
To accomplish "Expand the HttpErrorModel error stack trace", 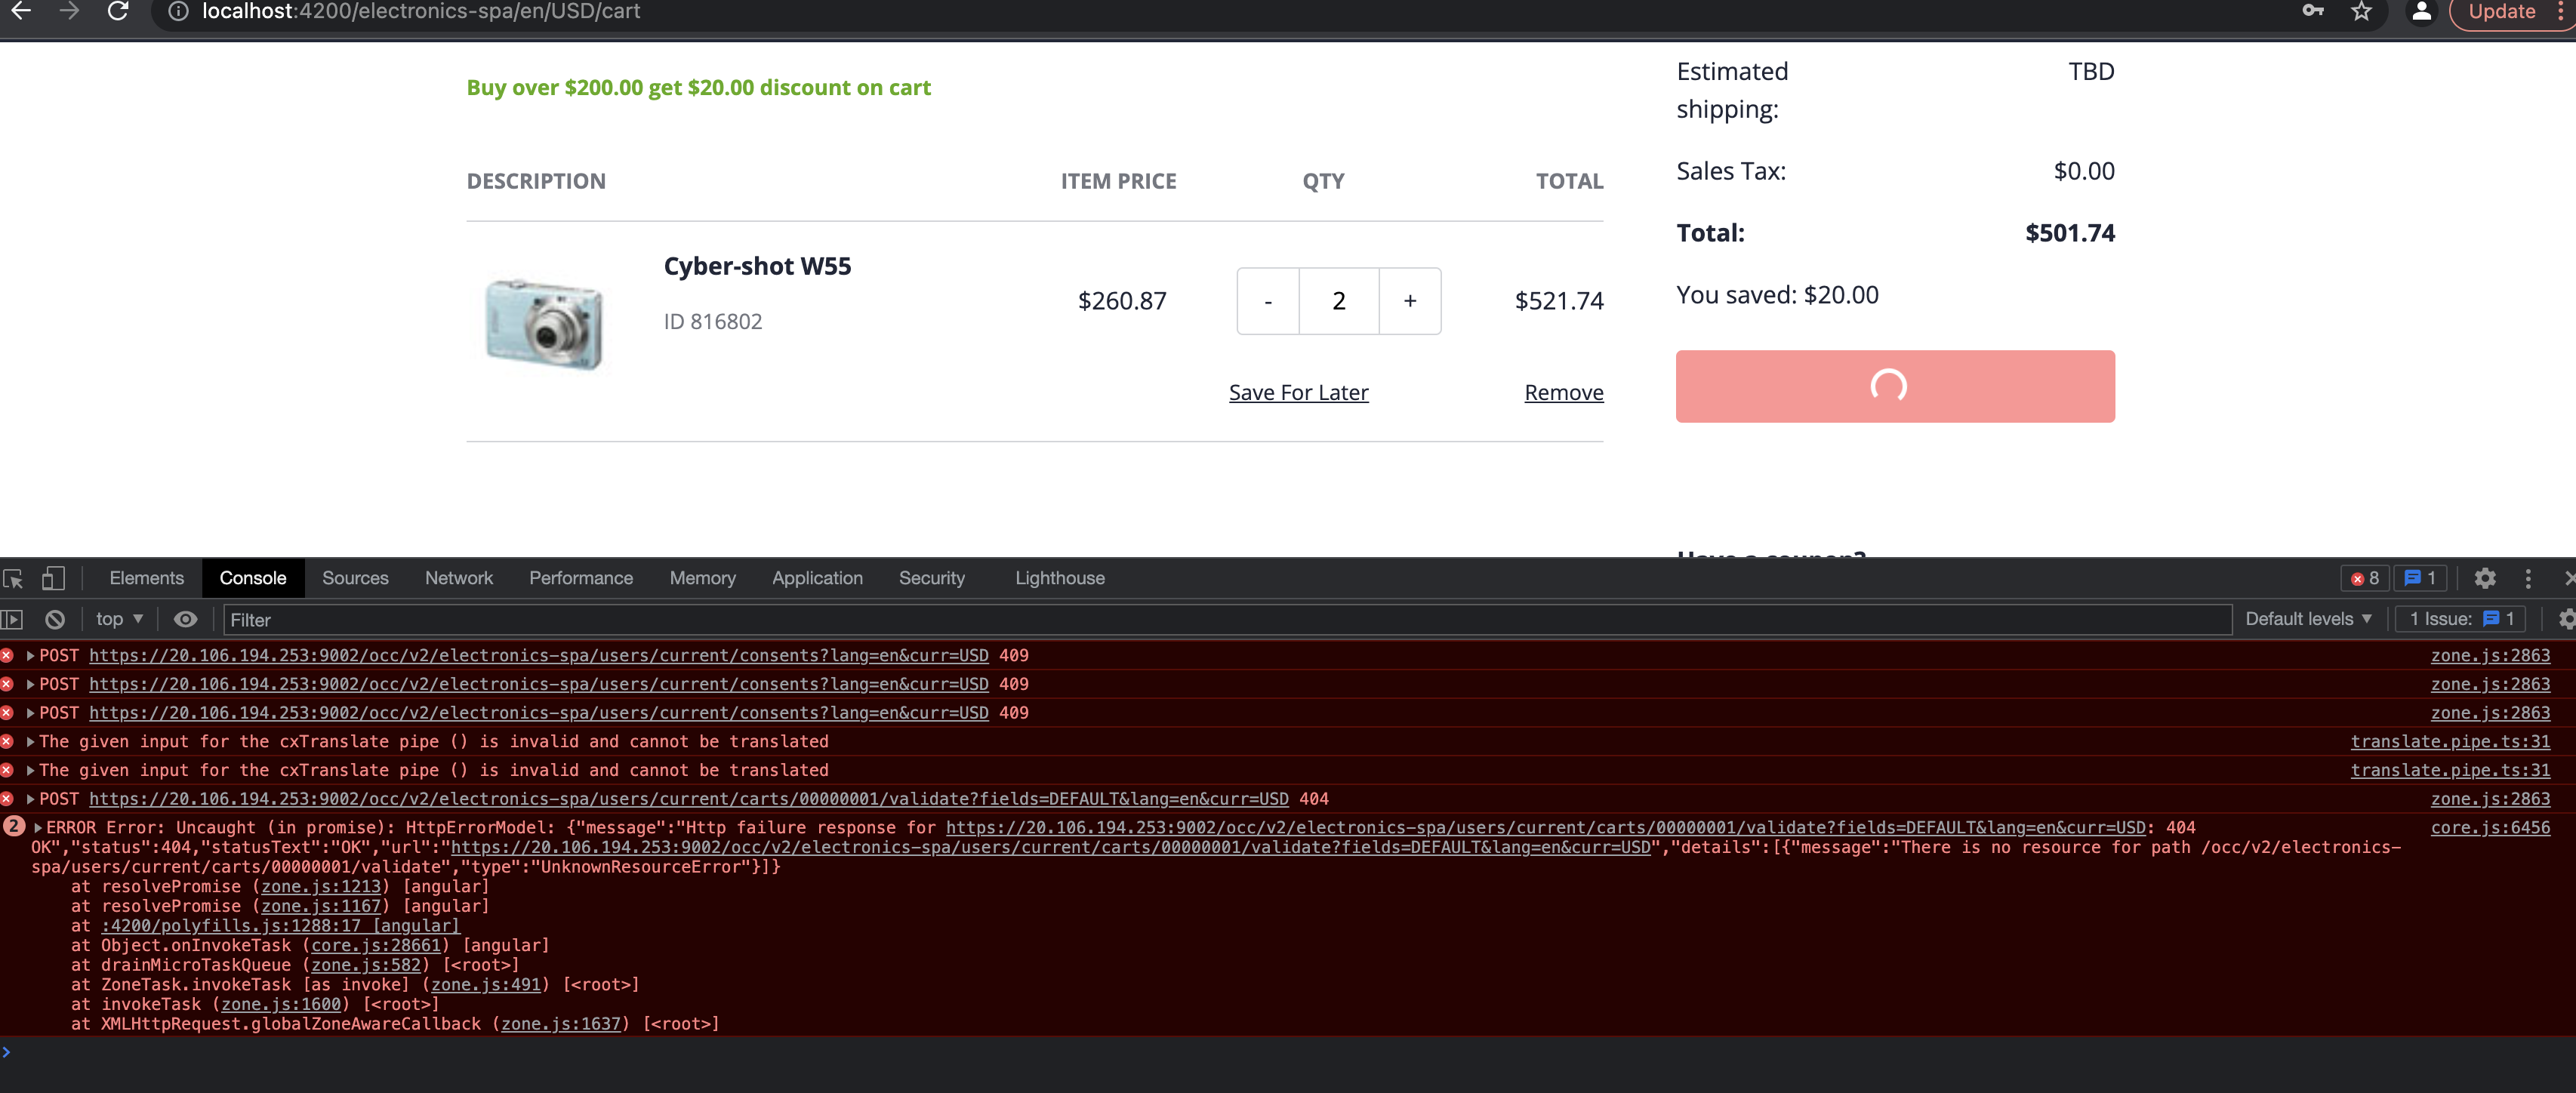I will [37, 828].
